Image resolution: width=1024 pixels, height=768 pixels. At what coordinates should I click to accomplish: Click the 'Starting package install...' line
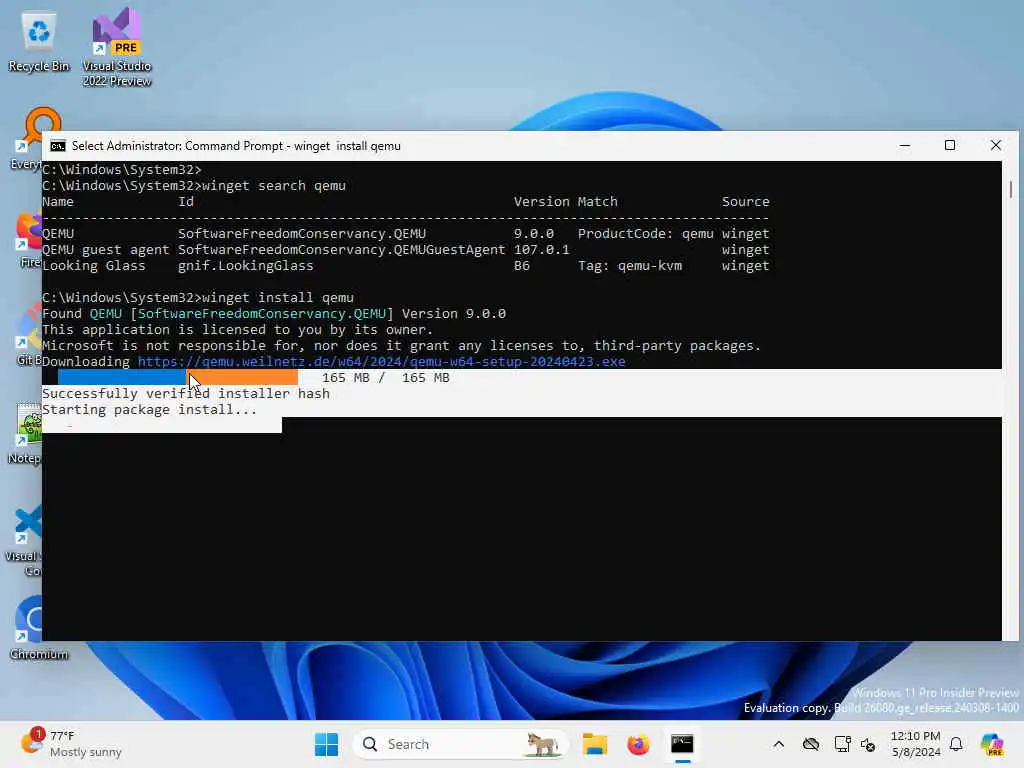pos(150,409)
